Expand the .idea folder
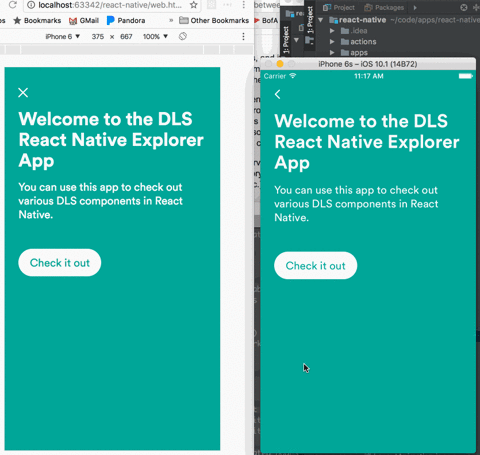The height and width of the screenshot is (455, 480). (x=332, y=31)
